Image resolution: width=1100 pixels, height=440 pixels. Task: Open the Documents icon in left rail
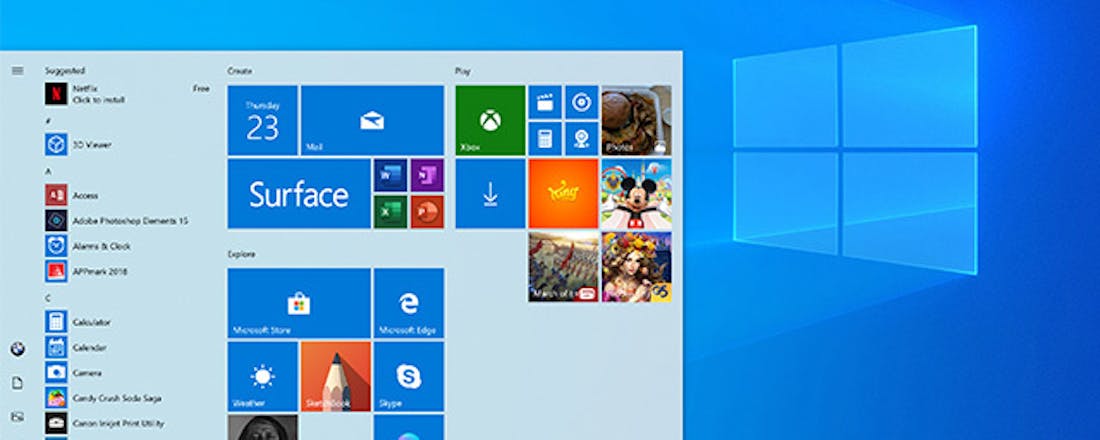click(18, 383)
